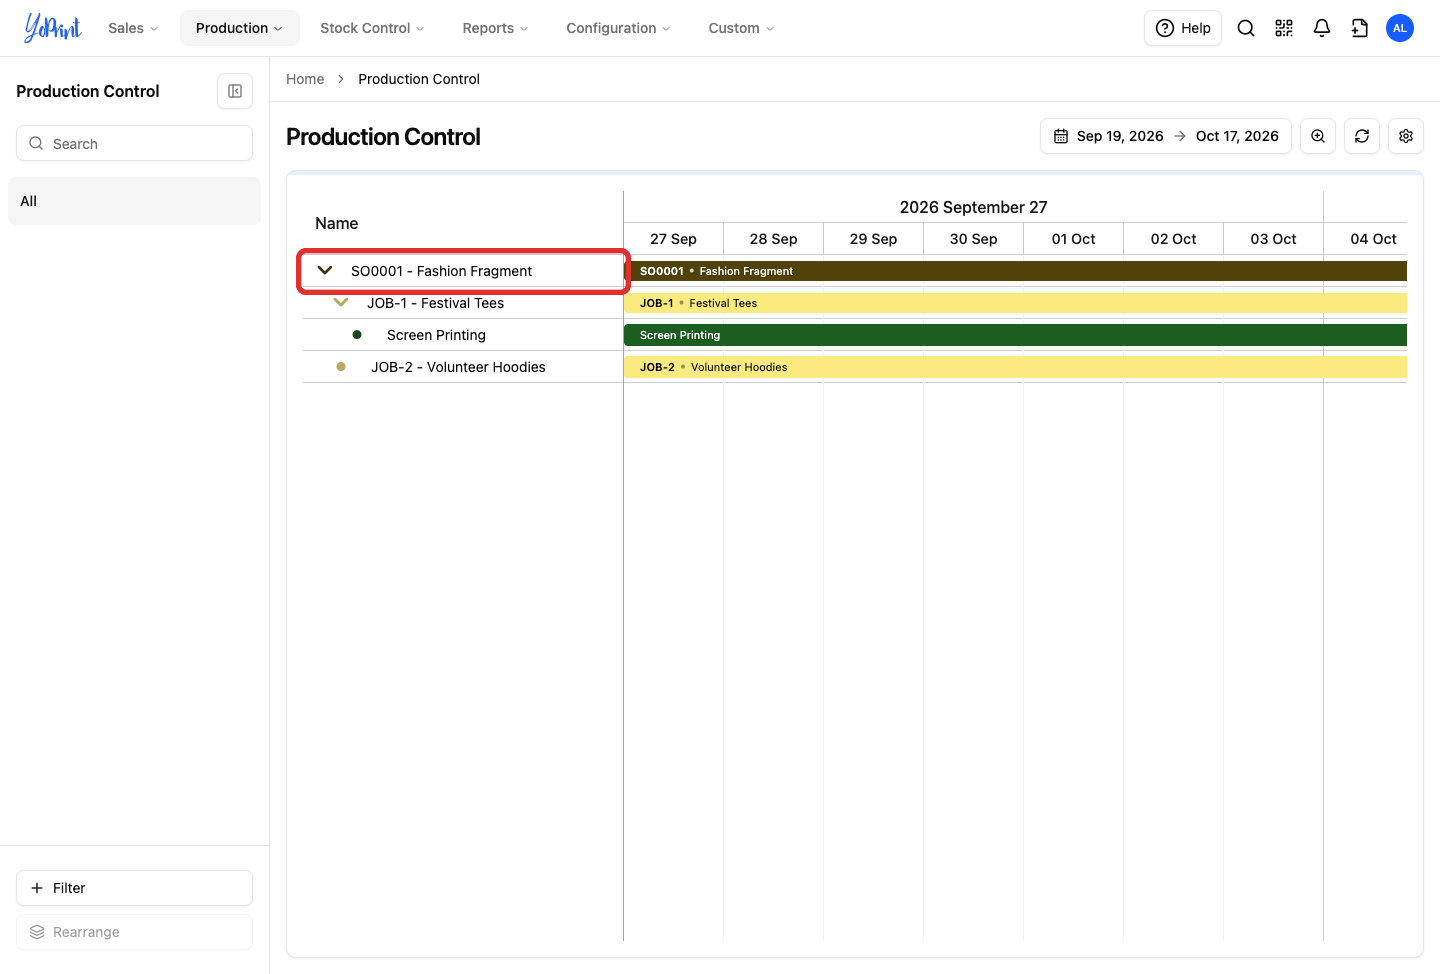This screenshot has width=1440, height=974.
Task: Change the Sep 19, 2026 start date
Action: tap(1120, 136)
